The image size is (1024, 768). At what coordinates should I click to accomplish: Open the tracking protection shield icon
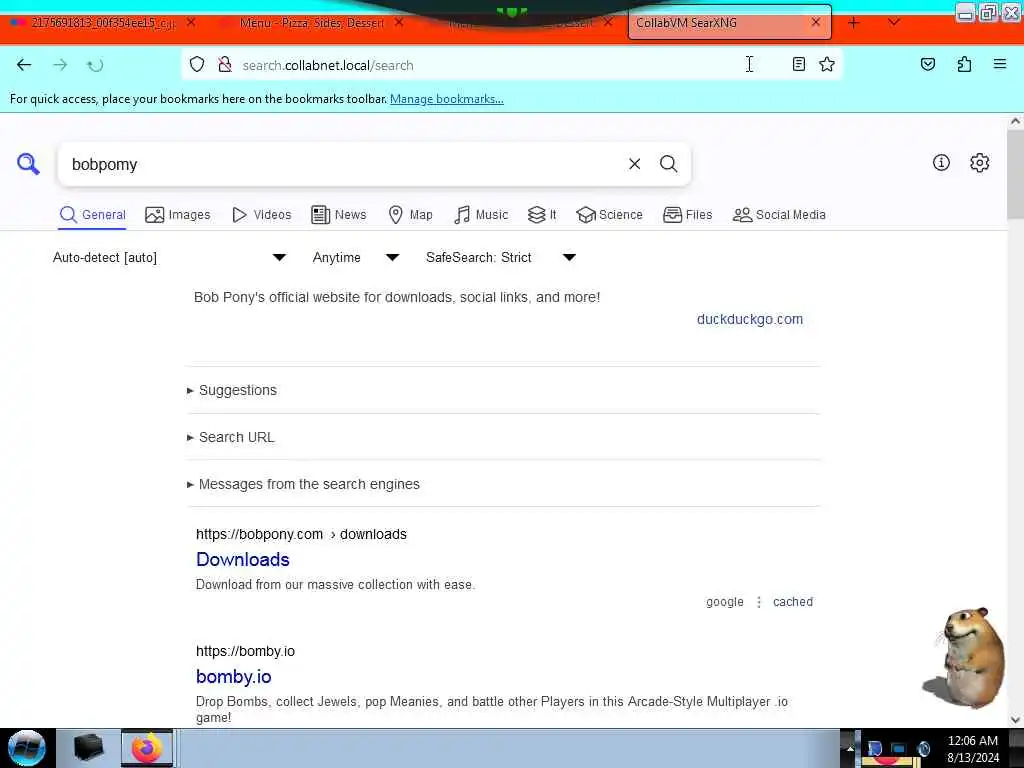point(197,65)
